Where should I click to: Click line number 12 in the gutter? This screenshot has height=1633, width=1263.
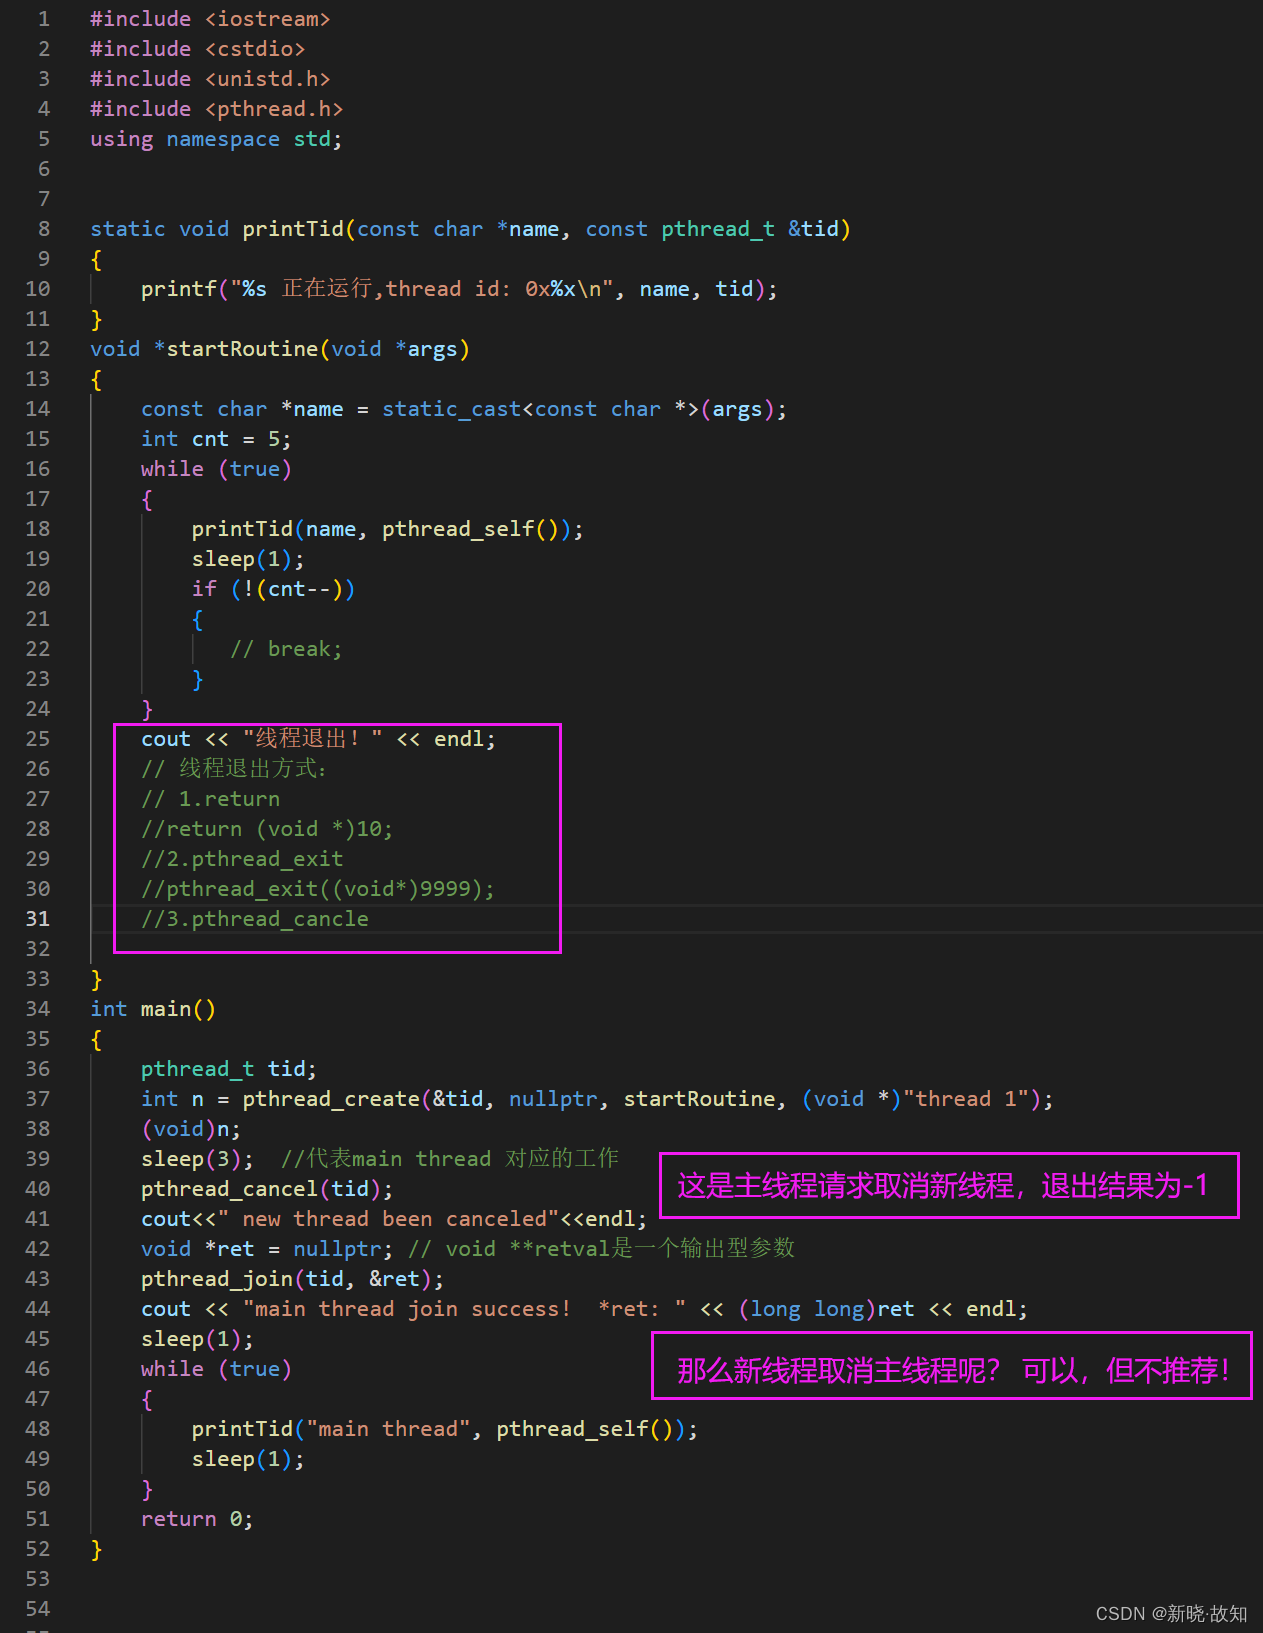click(x=38, y=349)
